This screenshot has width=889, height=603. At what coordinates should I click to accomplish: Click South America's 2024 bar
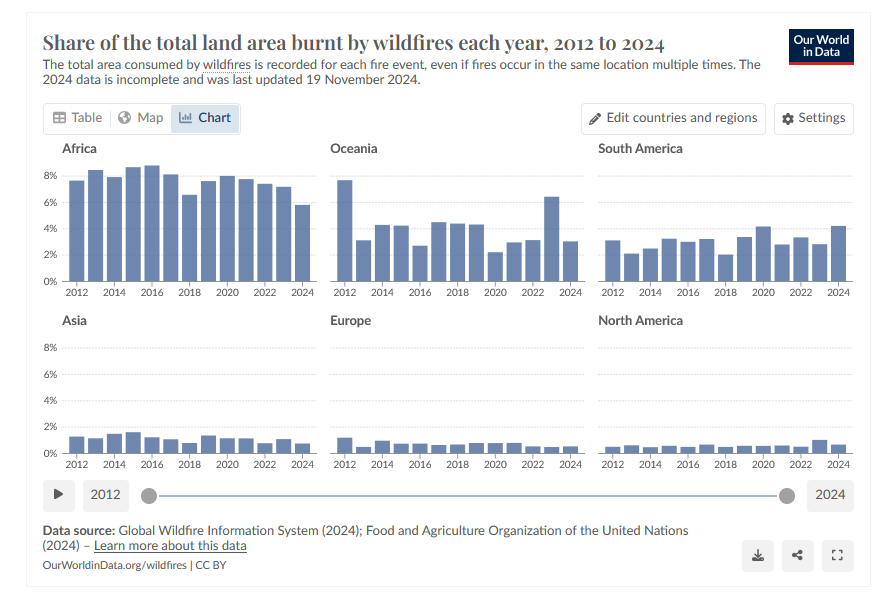(838, 254)
